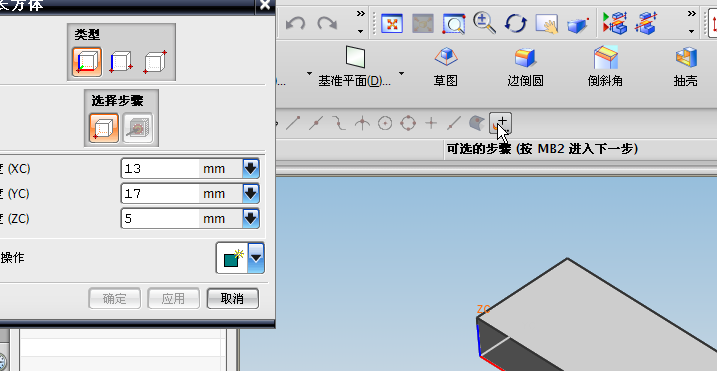Choose the 抽壳 shell tool
The width and height of the screenshot is (717, 371).
coord(685,66)
